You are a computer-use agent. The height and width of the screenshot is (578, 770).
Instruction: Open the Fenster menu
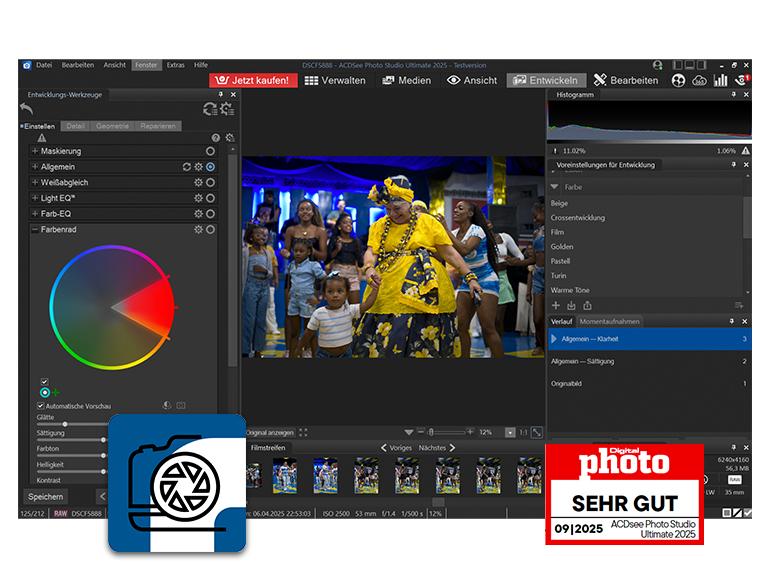pos(146,65)
